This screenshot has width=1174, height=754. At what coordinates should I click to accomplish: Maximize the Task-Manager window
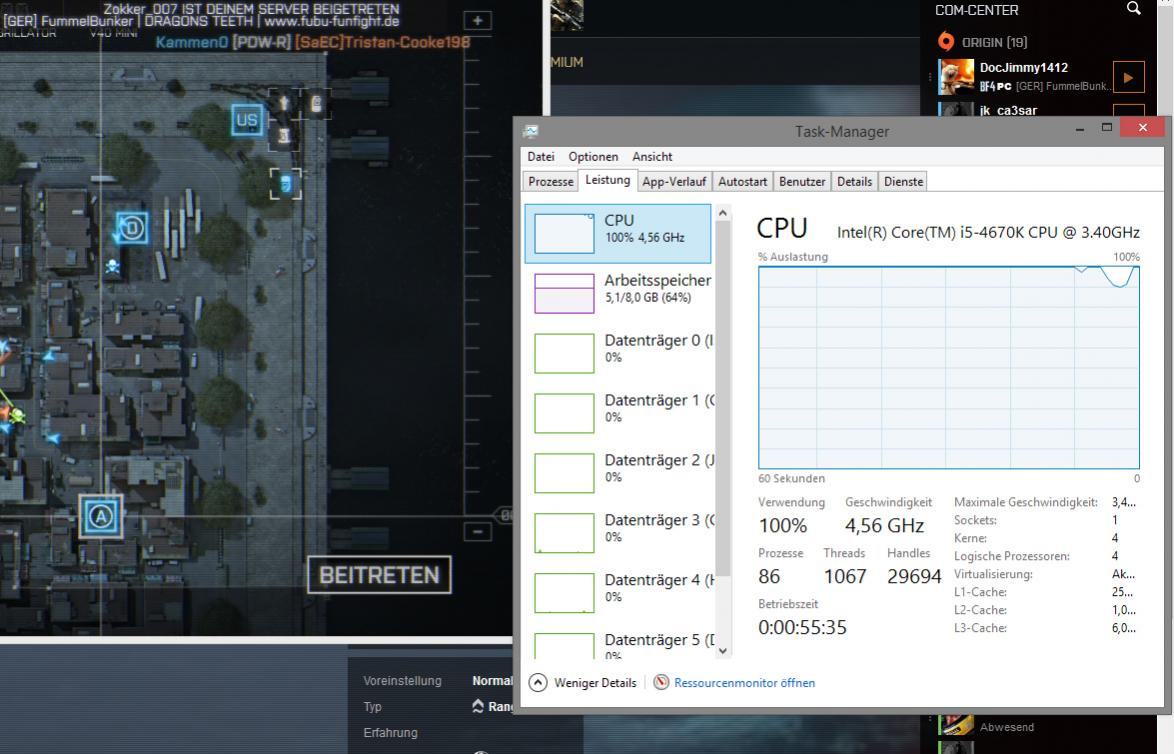click(x=1107, y=128)
